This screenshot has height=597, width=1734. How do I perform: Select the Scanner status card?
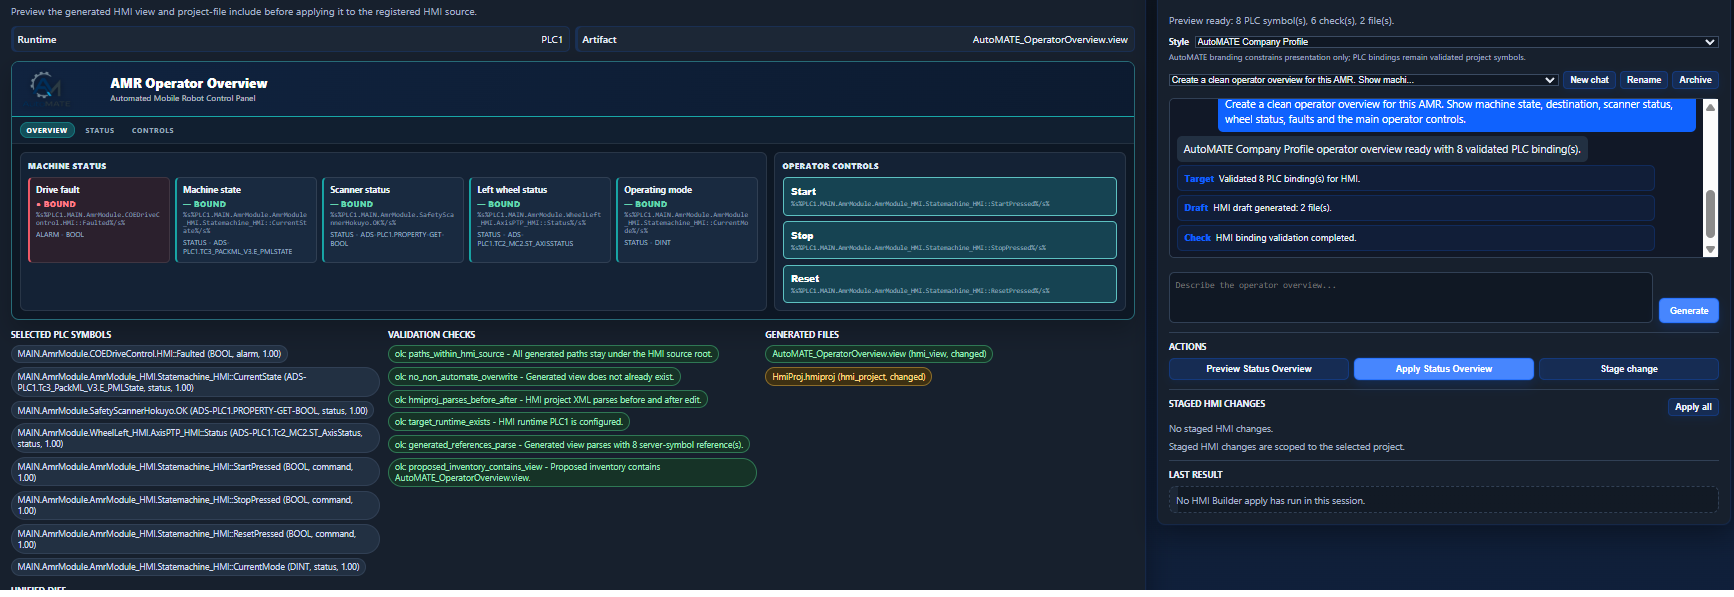[x=393, y=220]
